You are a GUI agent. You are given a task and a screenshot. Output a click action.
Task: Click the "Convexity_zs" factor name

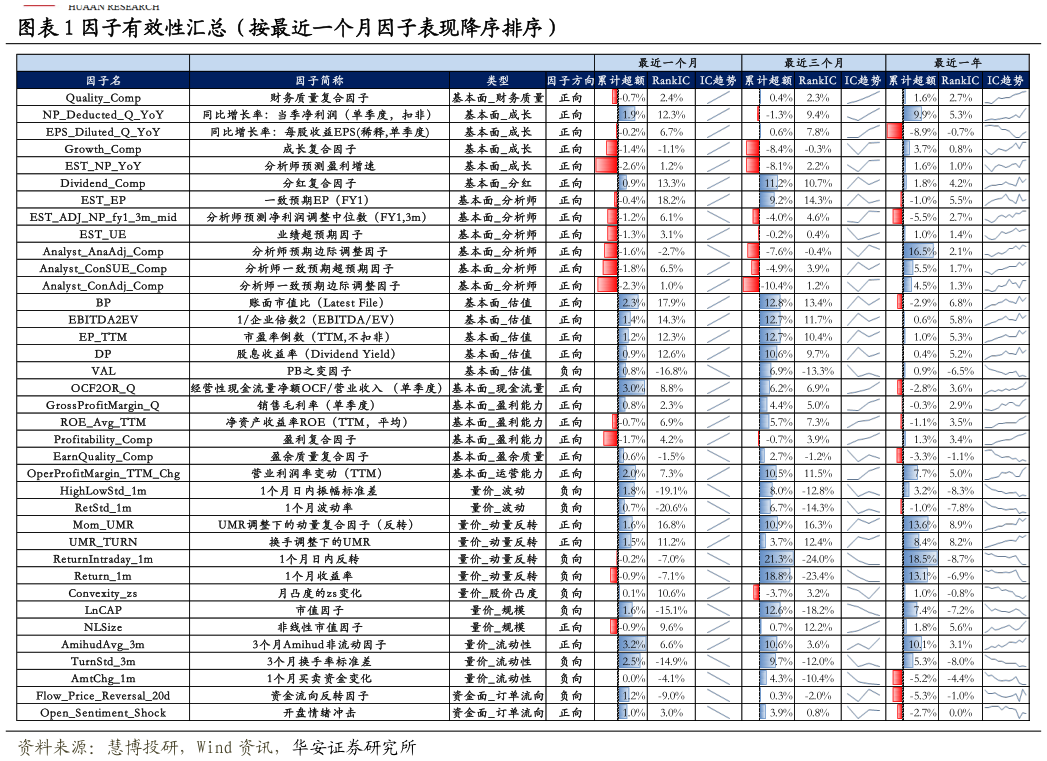tap(103, 593)
